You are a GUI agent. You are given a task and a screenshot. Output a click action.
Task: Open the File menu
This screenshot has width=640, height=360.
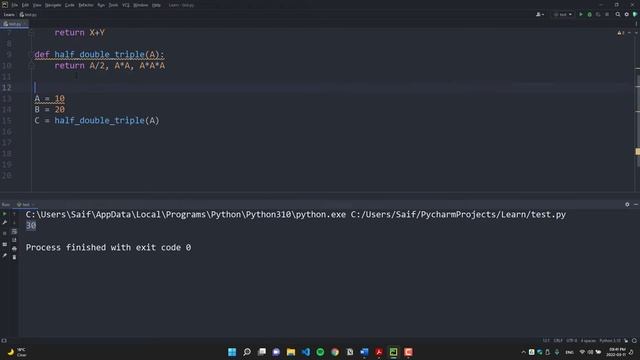click(14, 5)
